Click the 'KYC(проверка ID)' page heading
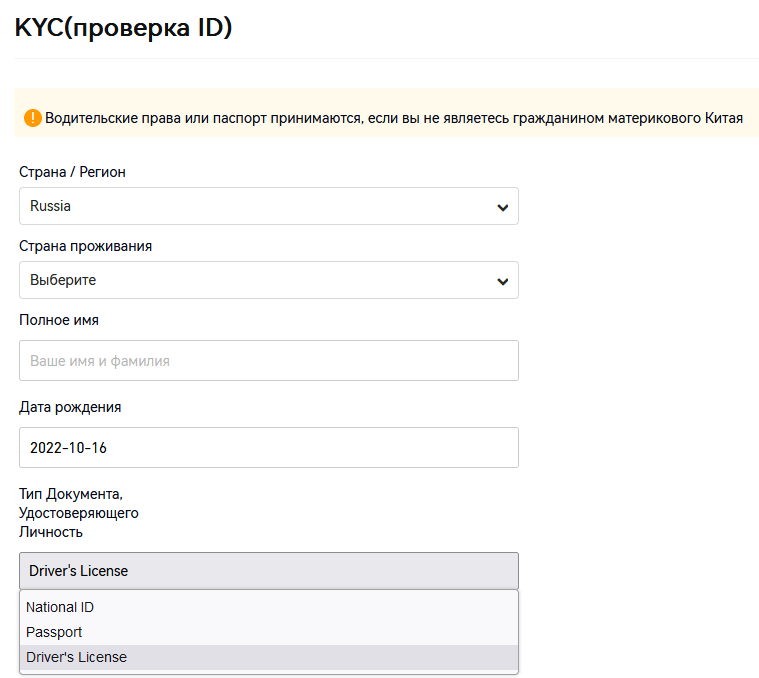 123,28
